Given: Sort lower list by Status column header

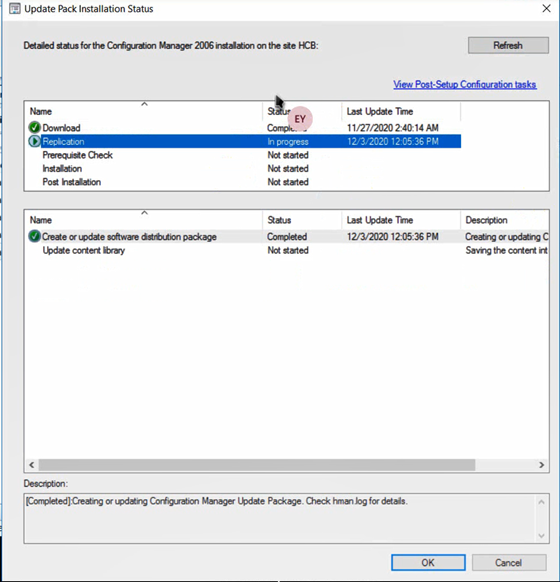Looking at the screenshot, I should tap(302, 220).
